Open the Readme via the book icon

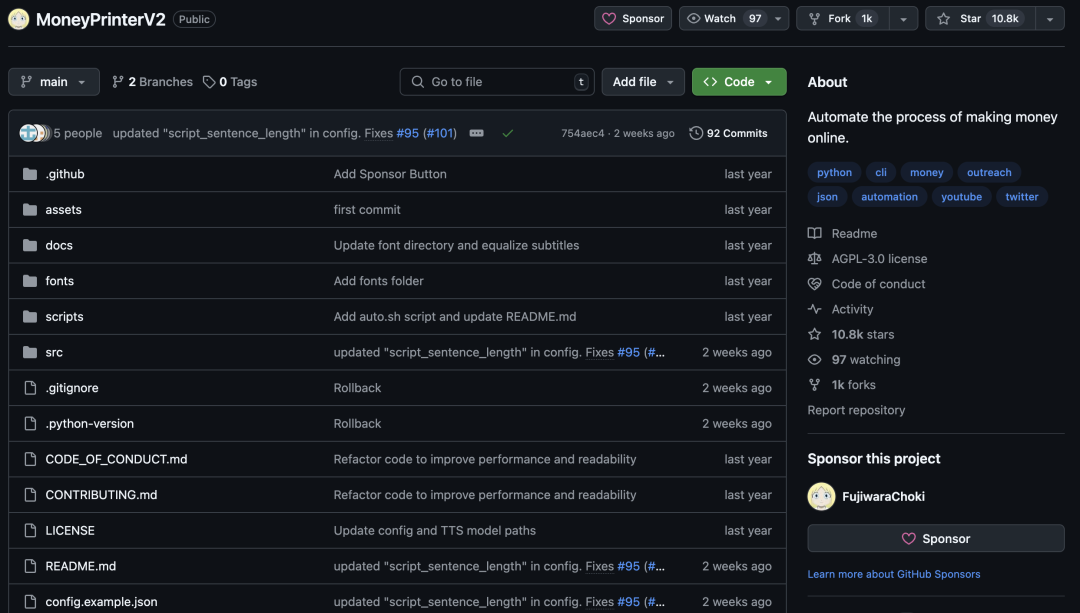tap(816, 233)
